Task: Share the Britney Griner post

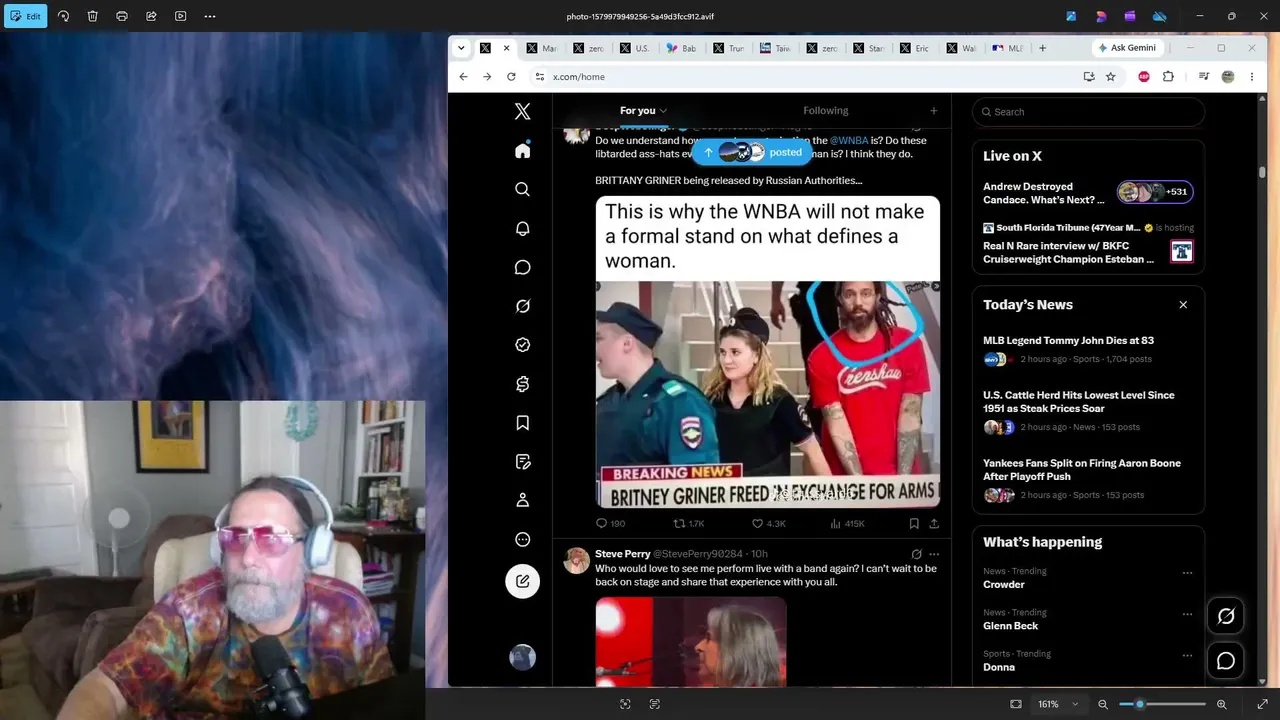Action: click(x=934, y=523)
